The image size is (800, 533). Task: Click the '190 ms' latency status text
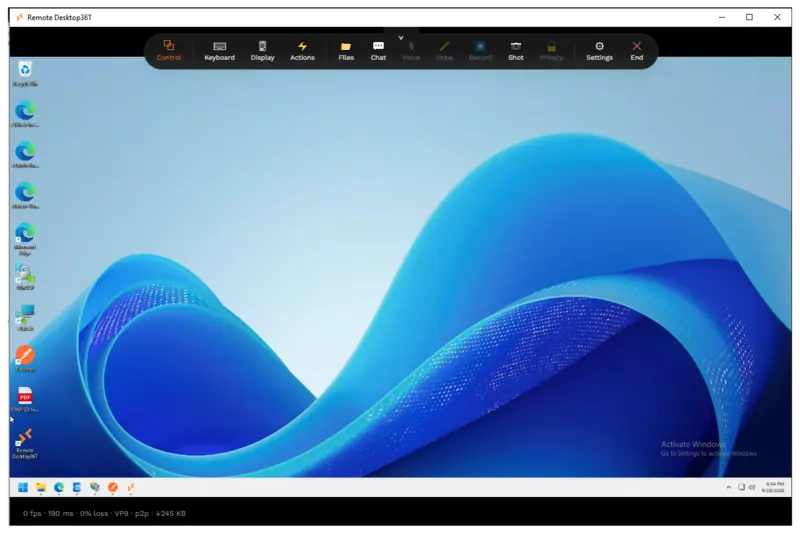point(61,514)
